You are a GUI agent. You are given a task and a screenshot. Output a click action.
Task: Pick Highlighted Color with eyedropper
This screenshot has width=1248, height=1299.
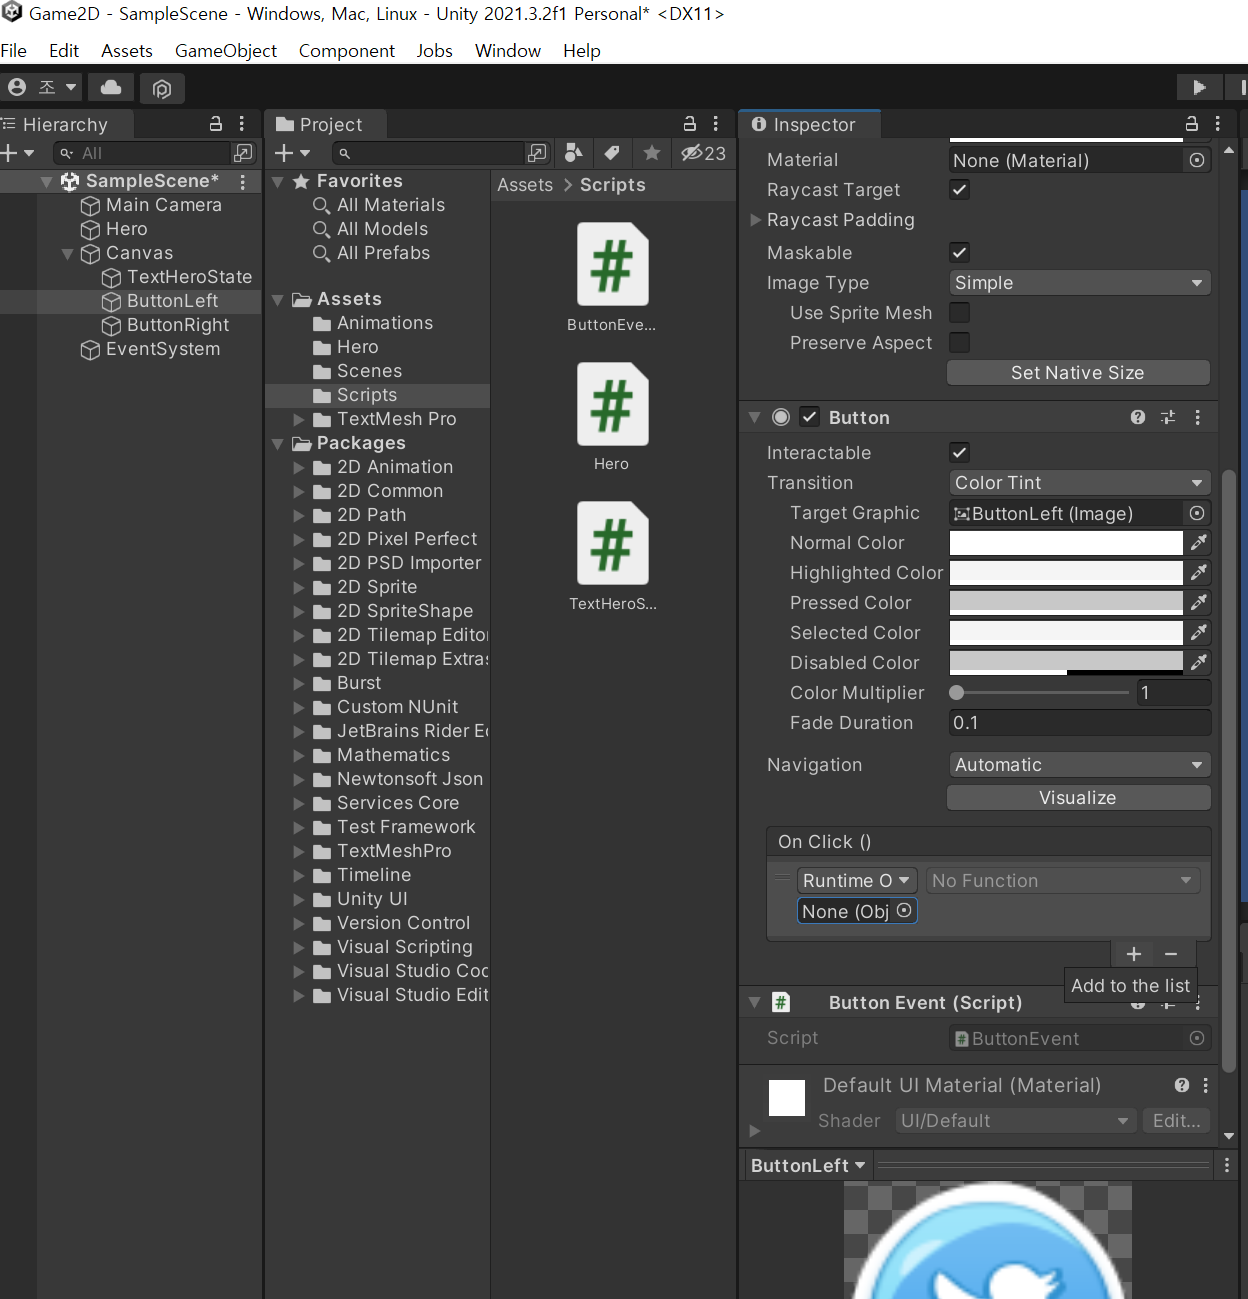[x=1198, y=573]
